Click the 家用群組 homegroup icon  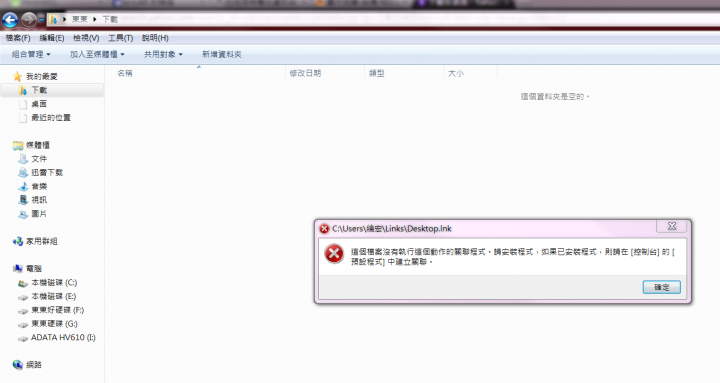click(17, 241)
